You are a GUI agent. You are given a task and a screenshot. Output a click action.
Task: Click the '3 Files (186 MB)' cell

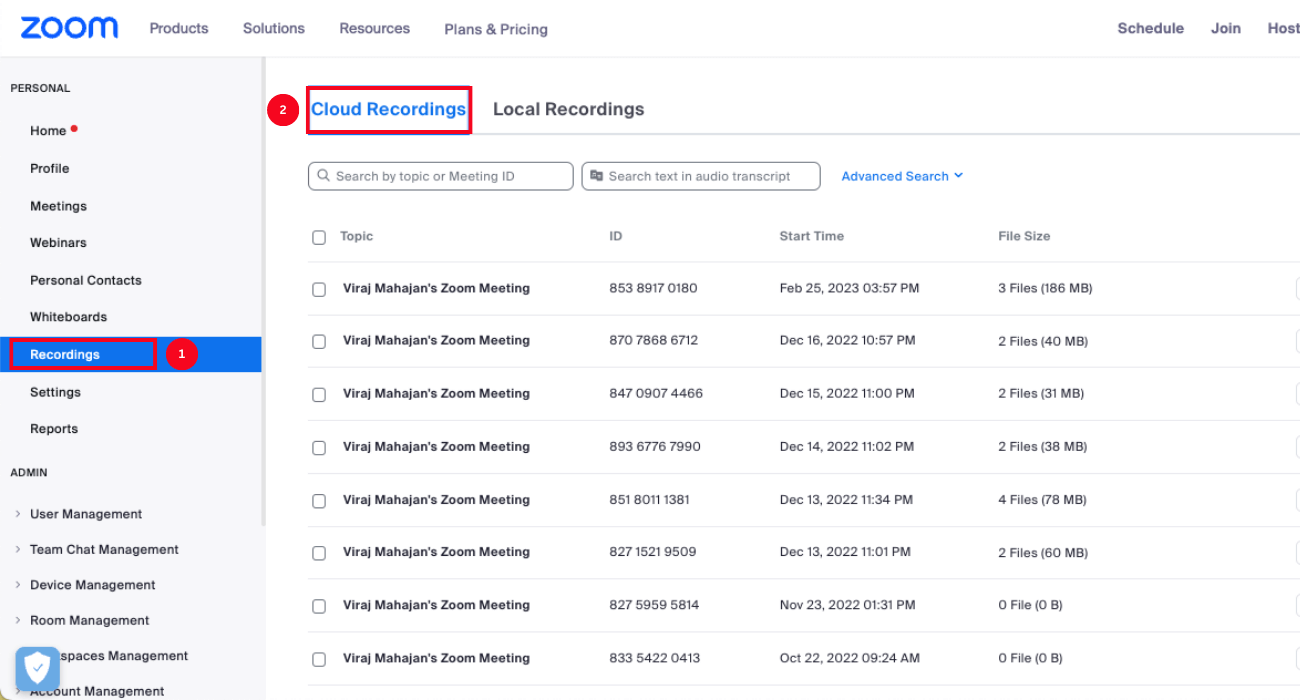pos(1045,288)
